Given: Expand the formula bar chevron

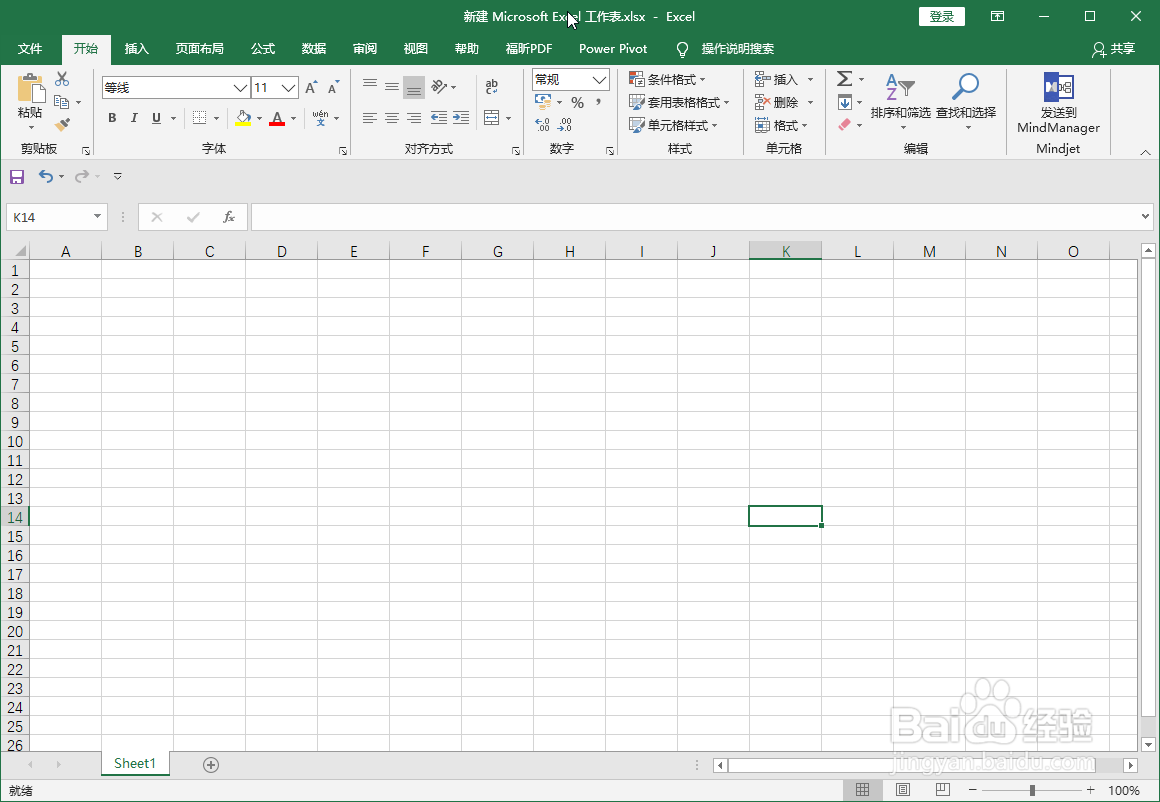Looking at the screenshot, I should [1145, 217].
